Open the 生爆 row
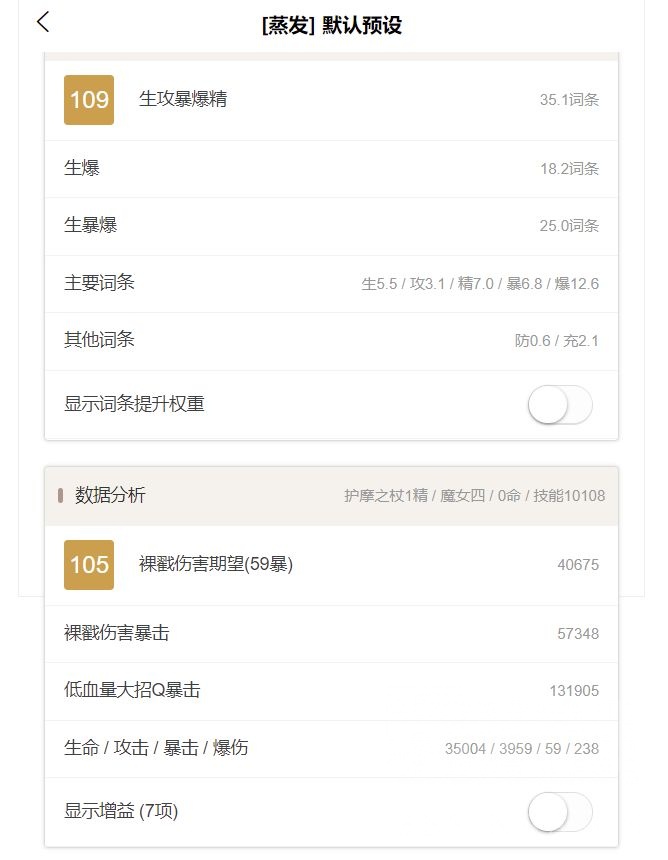Viewport: 668px width, 860px height. click(82, 168)
